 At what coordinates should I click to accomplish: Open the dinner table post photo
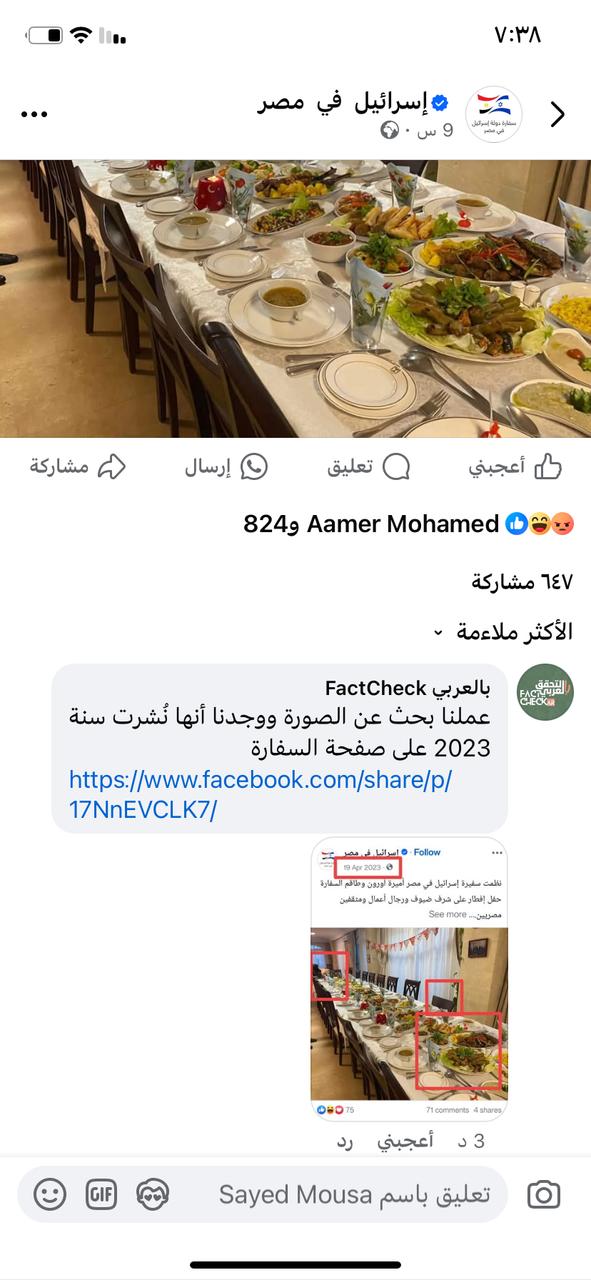pos(295,299)
